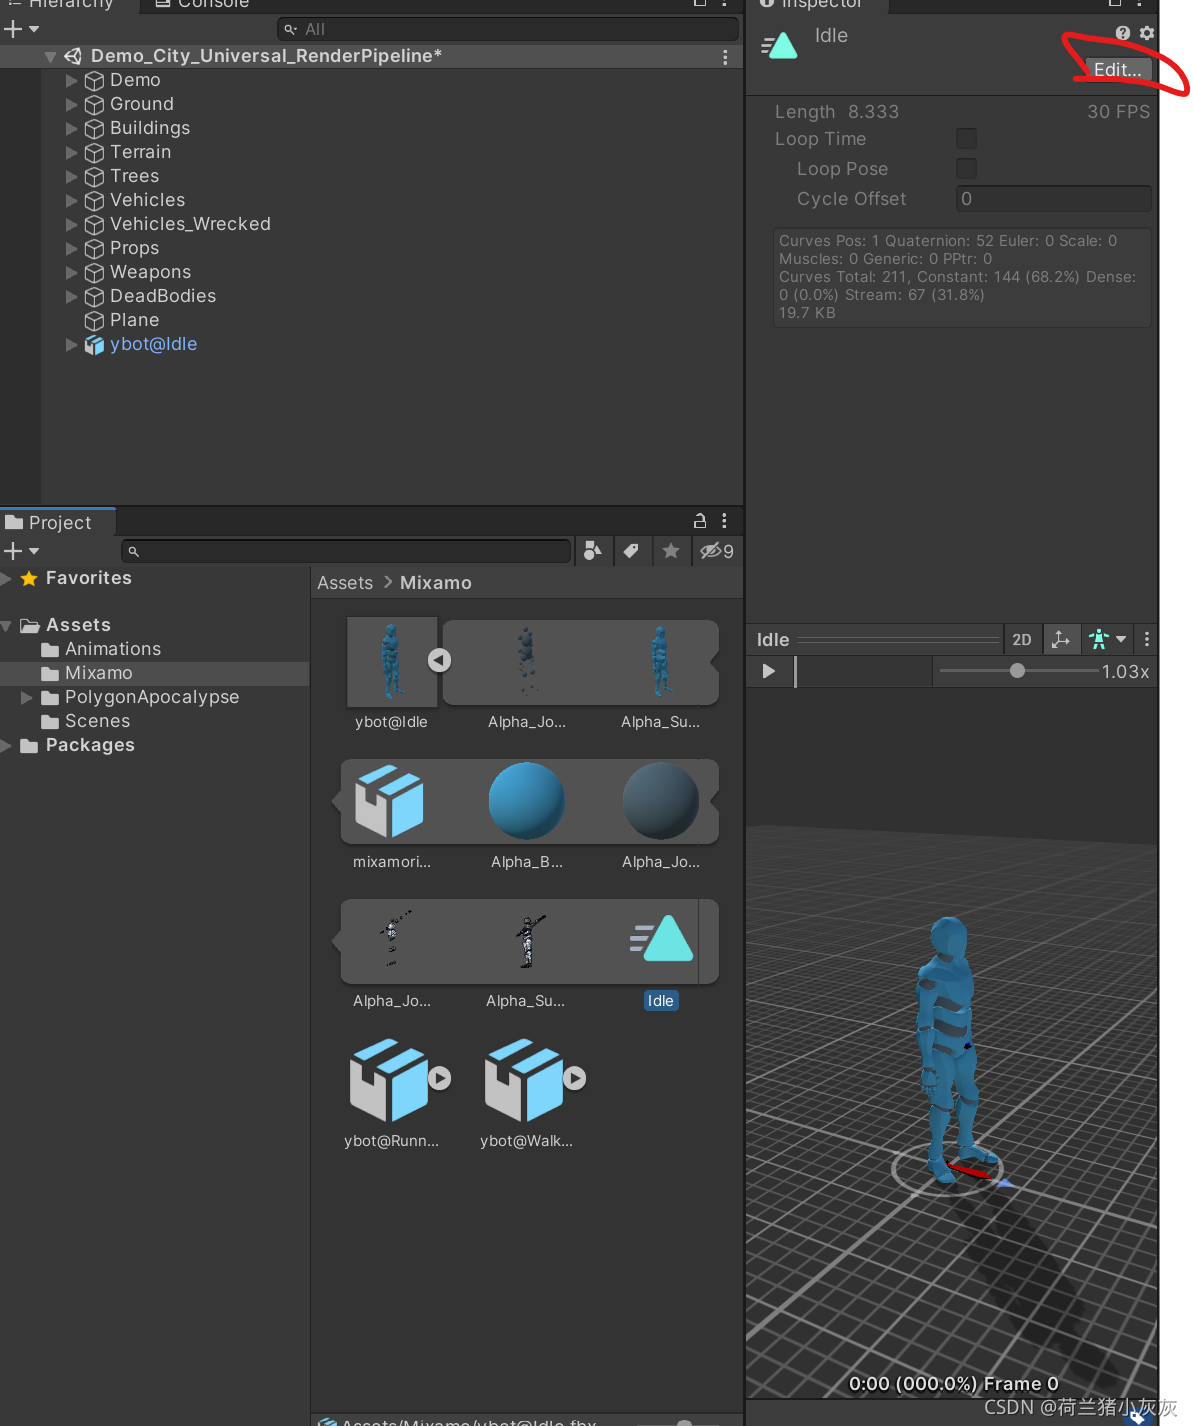Click the save search star icon
The width and height of the screenshot is (1193, 1426).
(x=671, y=550)
